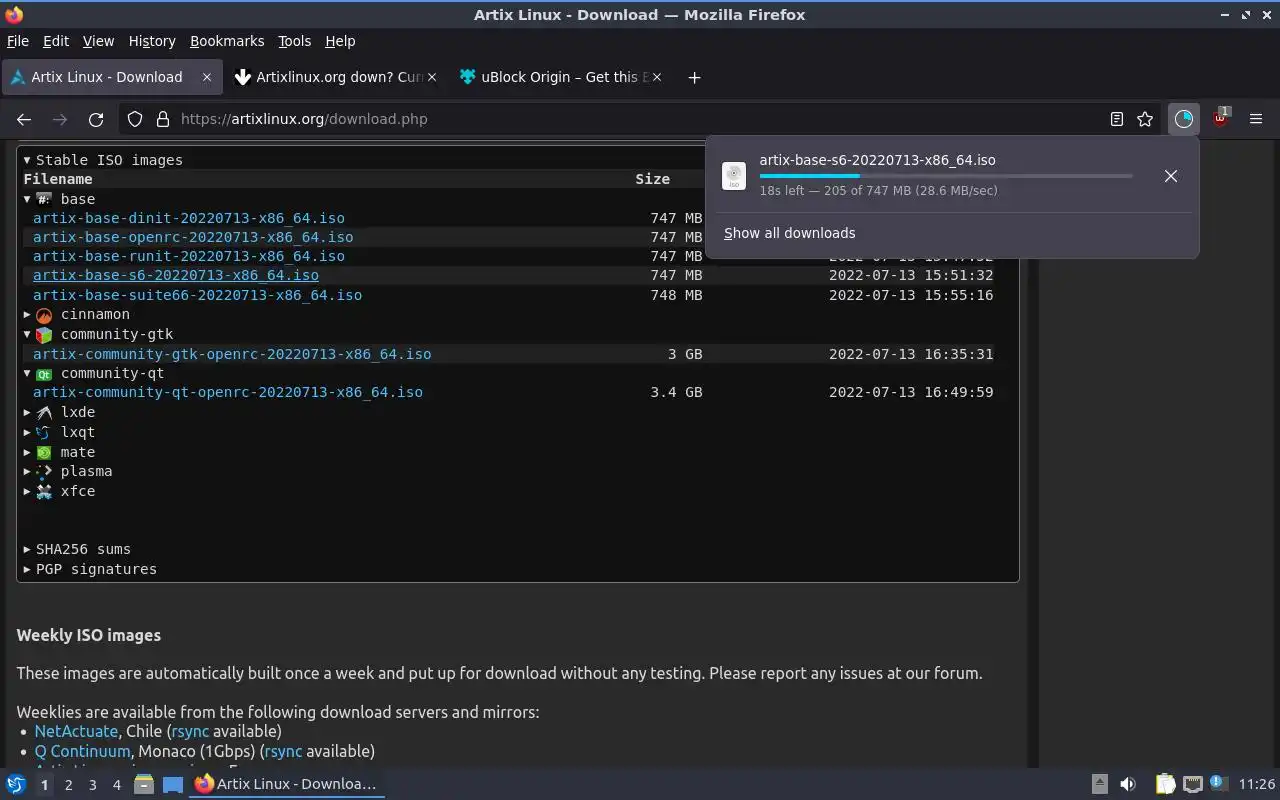Close the Artixlinux.org down tab
Image resolution: width=1280 pixels, height=800 pixels.
(432, 77)
